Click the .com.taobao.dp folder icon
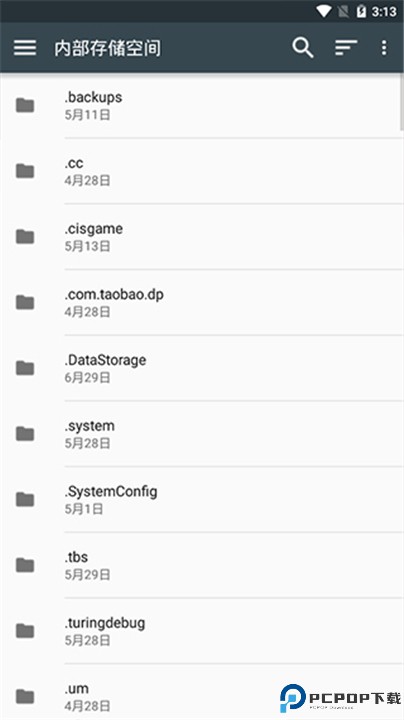The height and width of the screenshot is (720, 404). point(25,302)
